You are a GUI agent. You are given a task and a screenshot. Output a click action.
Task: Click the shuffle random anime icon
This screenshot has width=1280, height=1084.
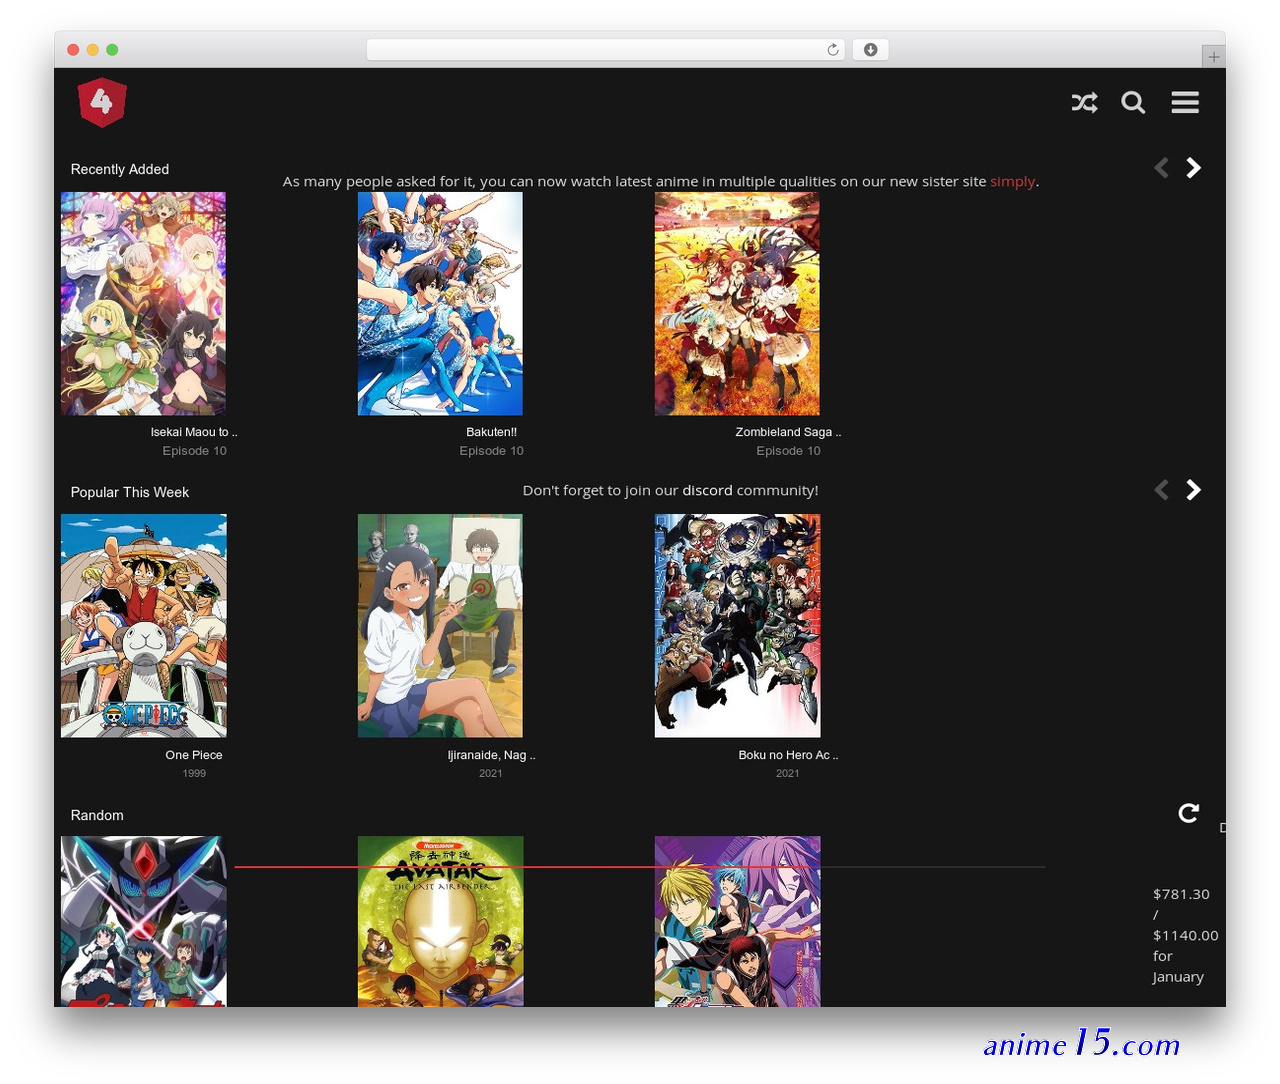(x=1085, y=102)
